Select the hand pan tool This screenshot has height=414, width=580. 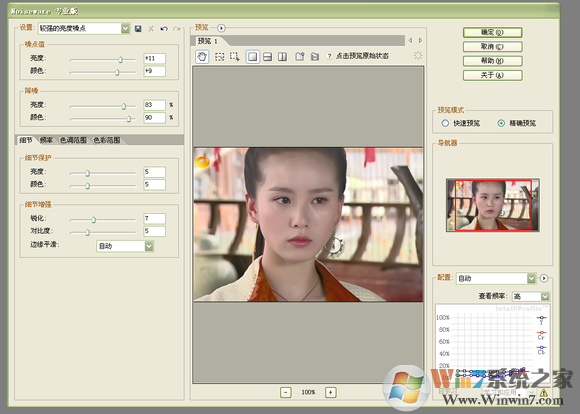202,57
